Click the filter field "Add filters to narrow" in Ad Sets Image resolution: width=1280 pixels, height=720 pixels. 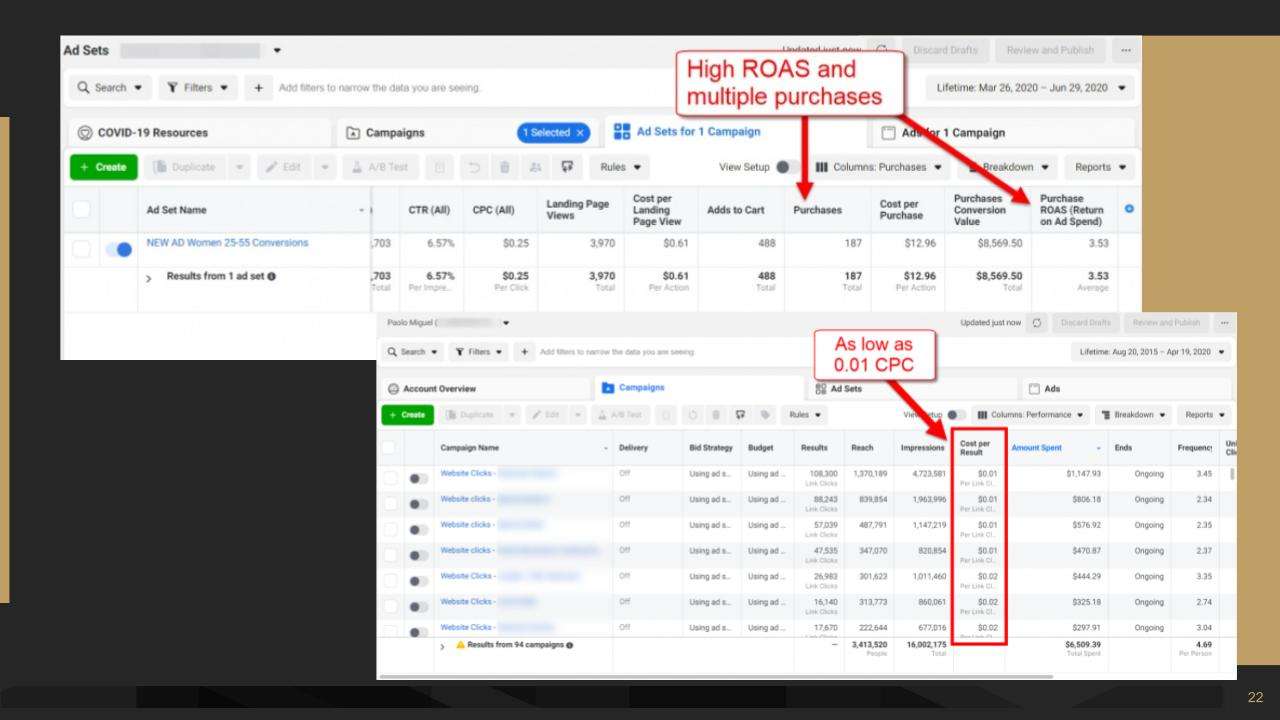pos(380,88)
